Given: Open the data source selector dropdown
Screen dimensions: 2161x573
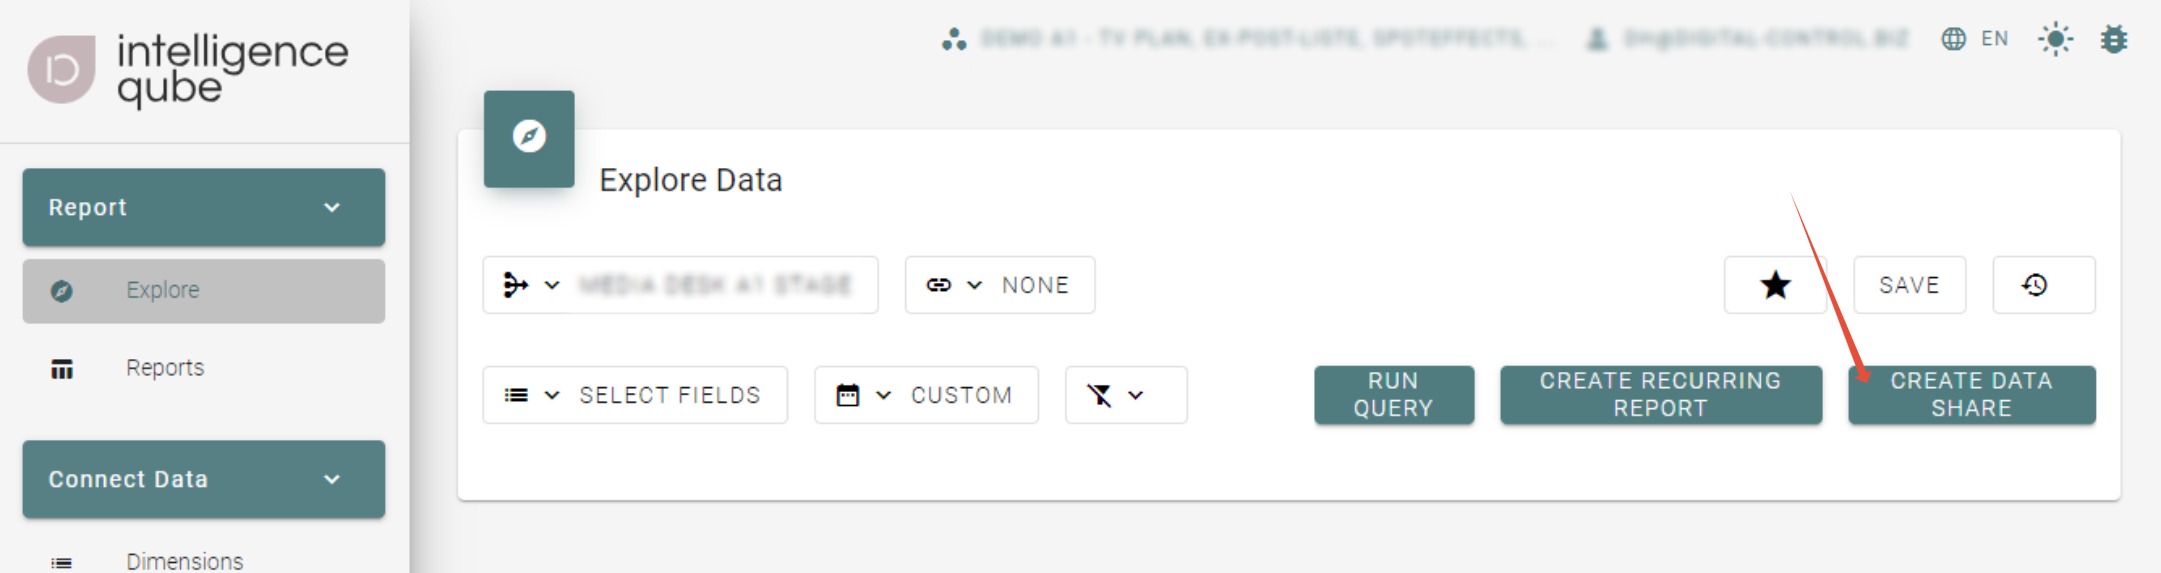Looking at the screenshot, I should coord(680,285).
